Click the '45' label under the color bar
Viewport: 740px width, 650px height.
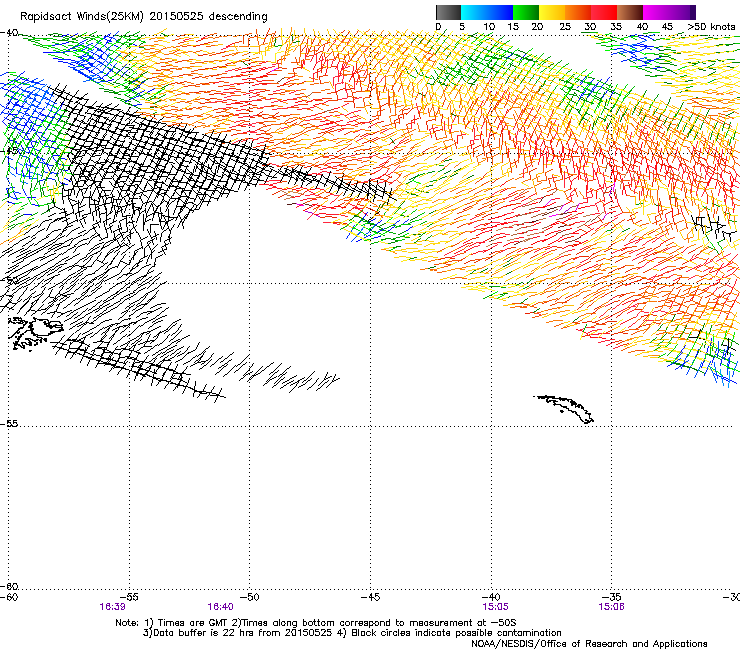click(x=667, y=26)
